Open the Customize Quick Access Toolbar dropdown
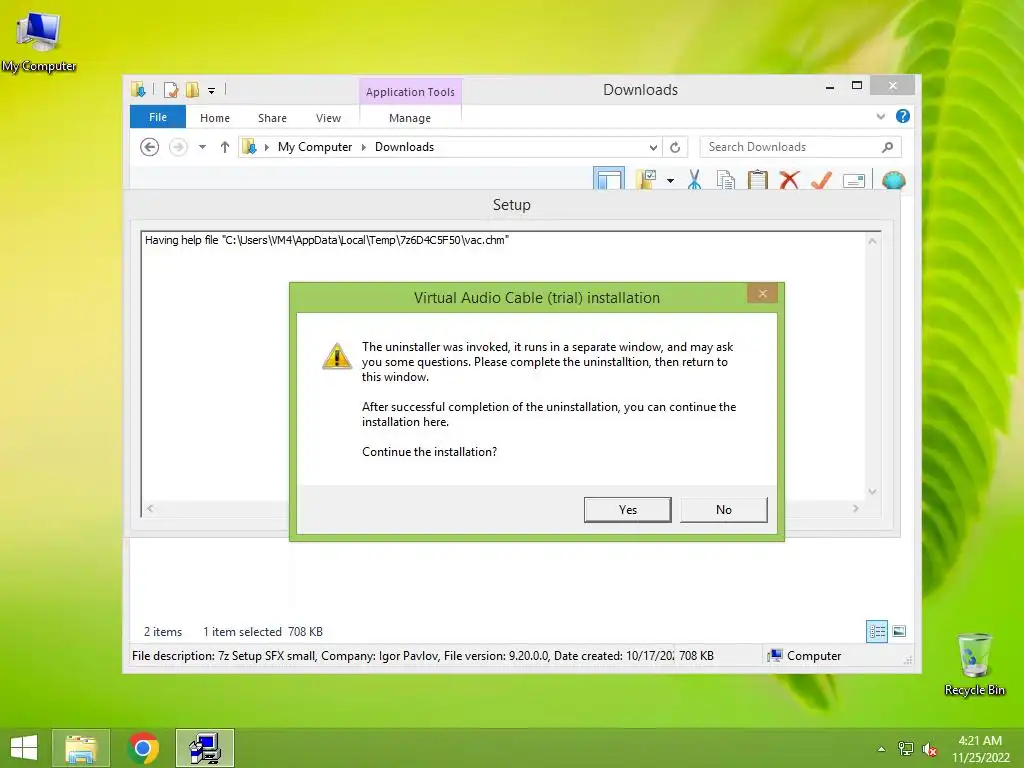 (212, 91)
